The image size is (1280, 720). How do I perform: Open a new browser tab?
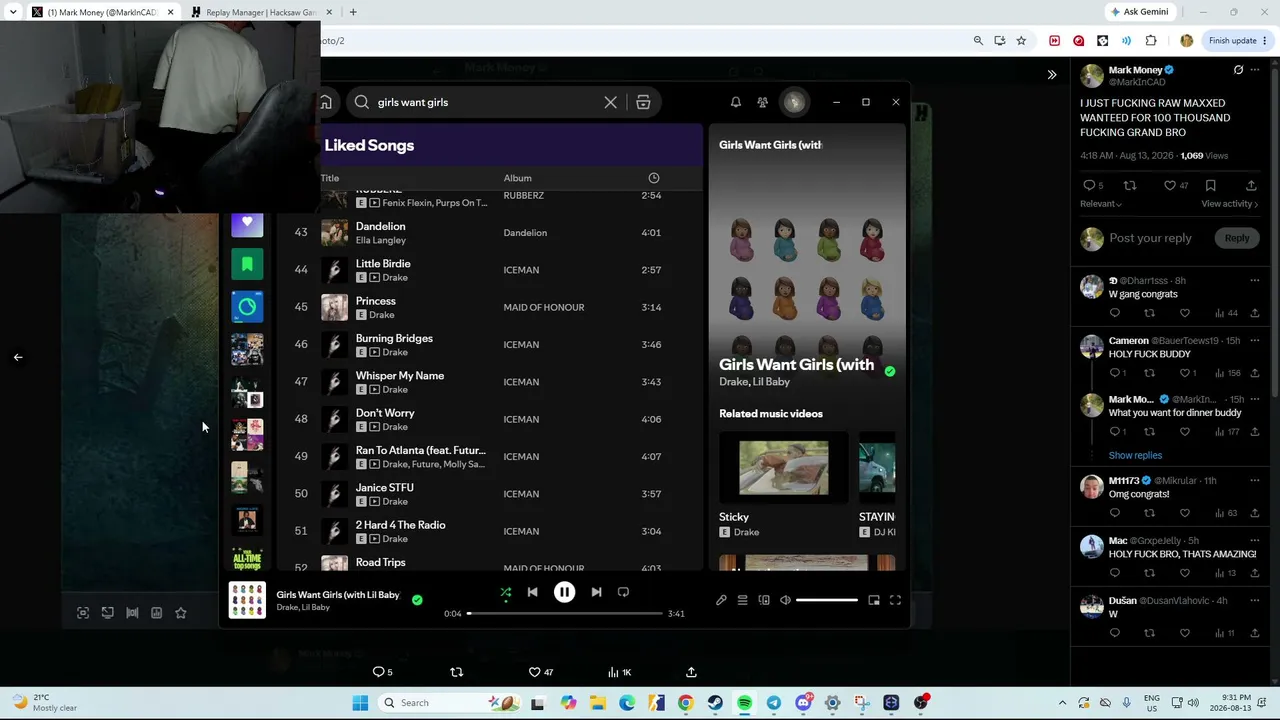(x=353, y=12)
